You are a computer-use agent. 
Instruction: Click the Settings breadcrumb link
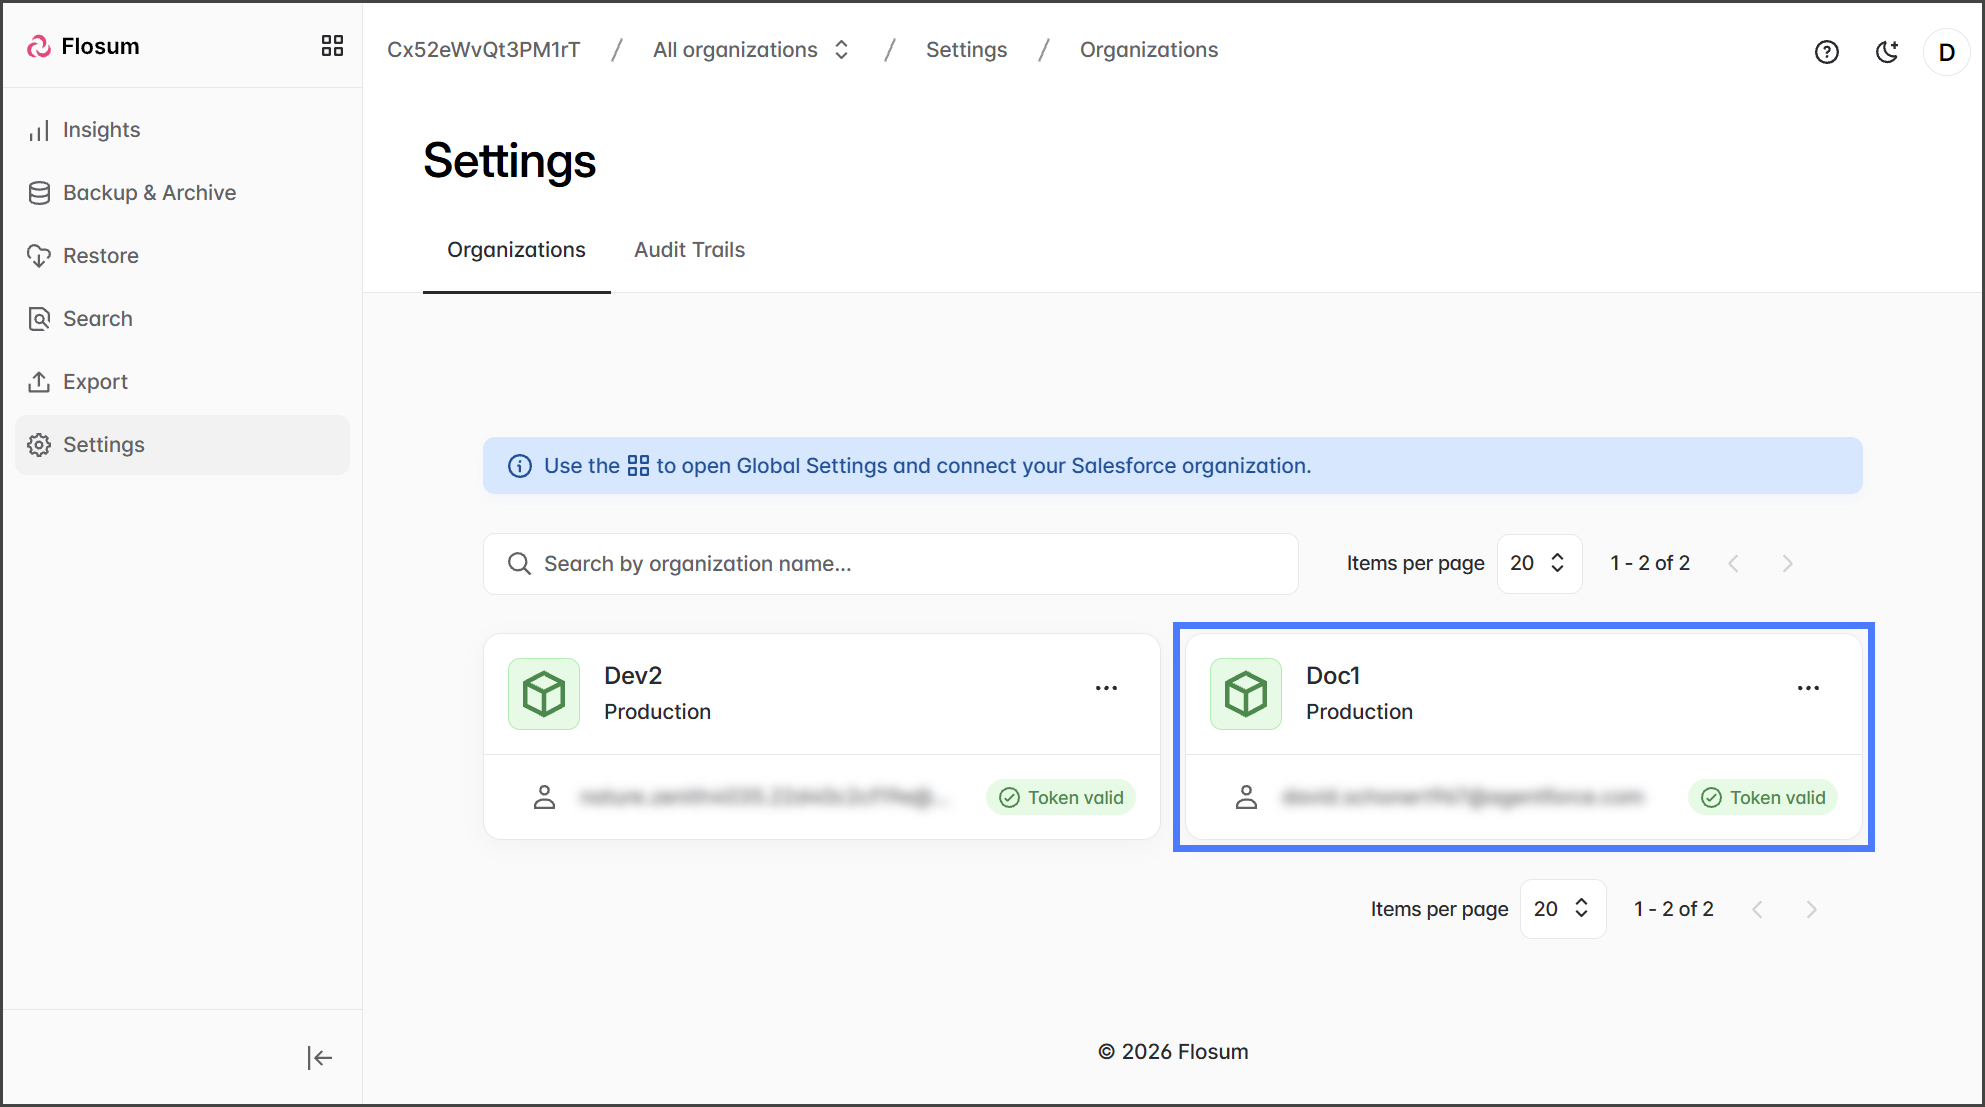pyautogui.click(x=966, y=50)
